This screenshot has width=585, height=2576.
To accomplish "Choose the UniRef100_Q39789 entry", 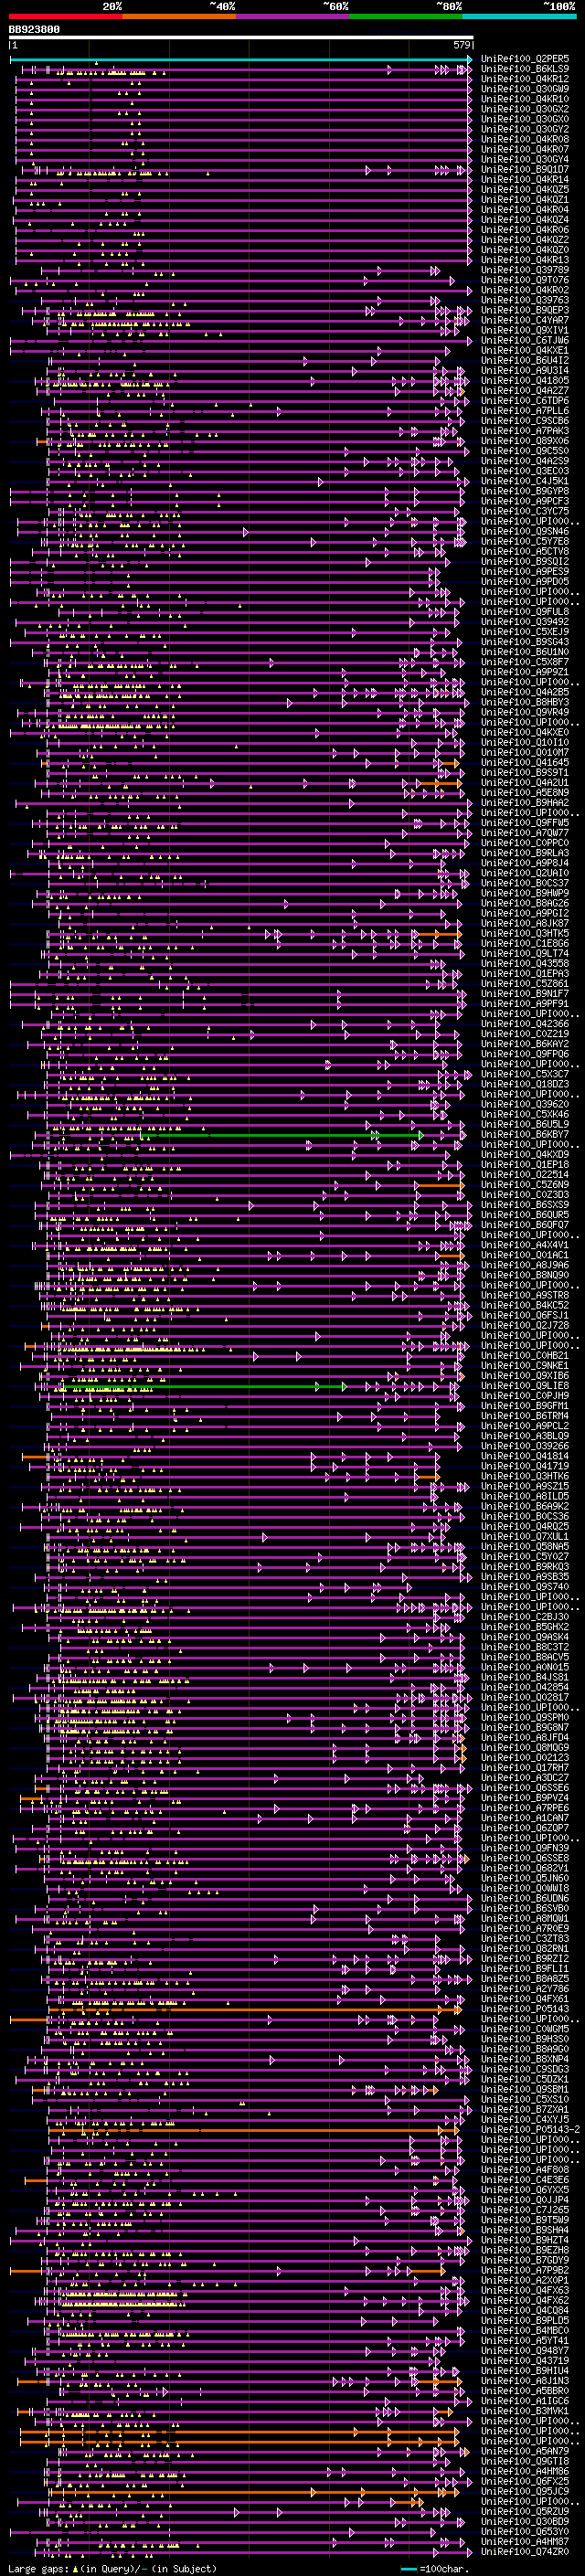I will [525, 270].
